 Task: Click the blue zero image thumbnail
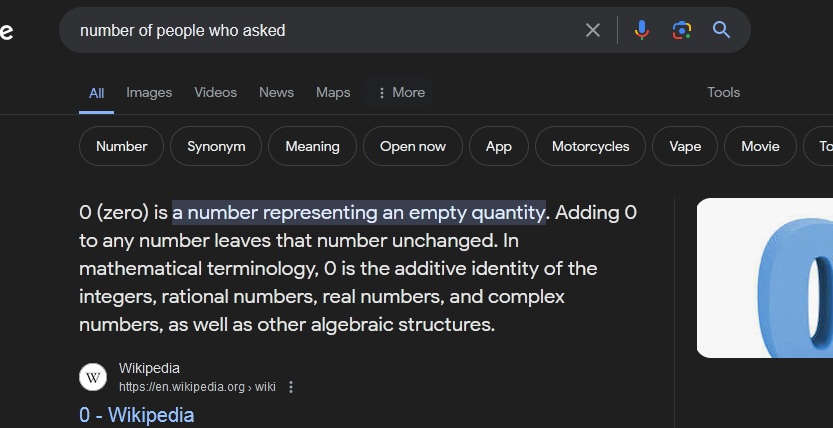pos(765,278)
